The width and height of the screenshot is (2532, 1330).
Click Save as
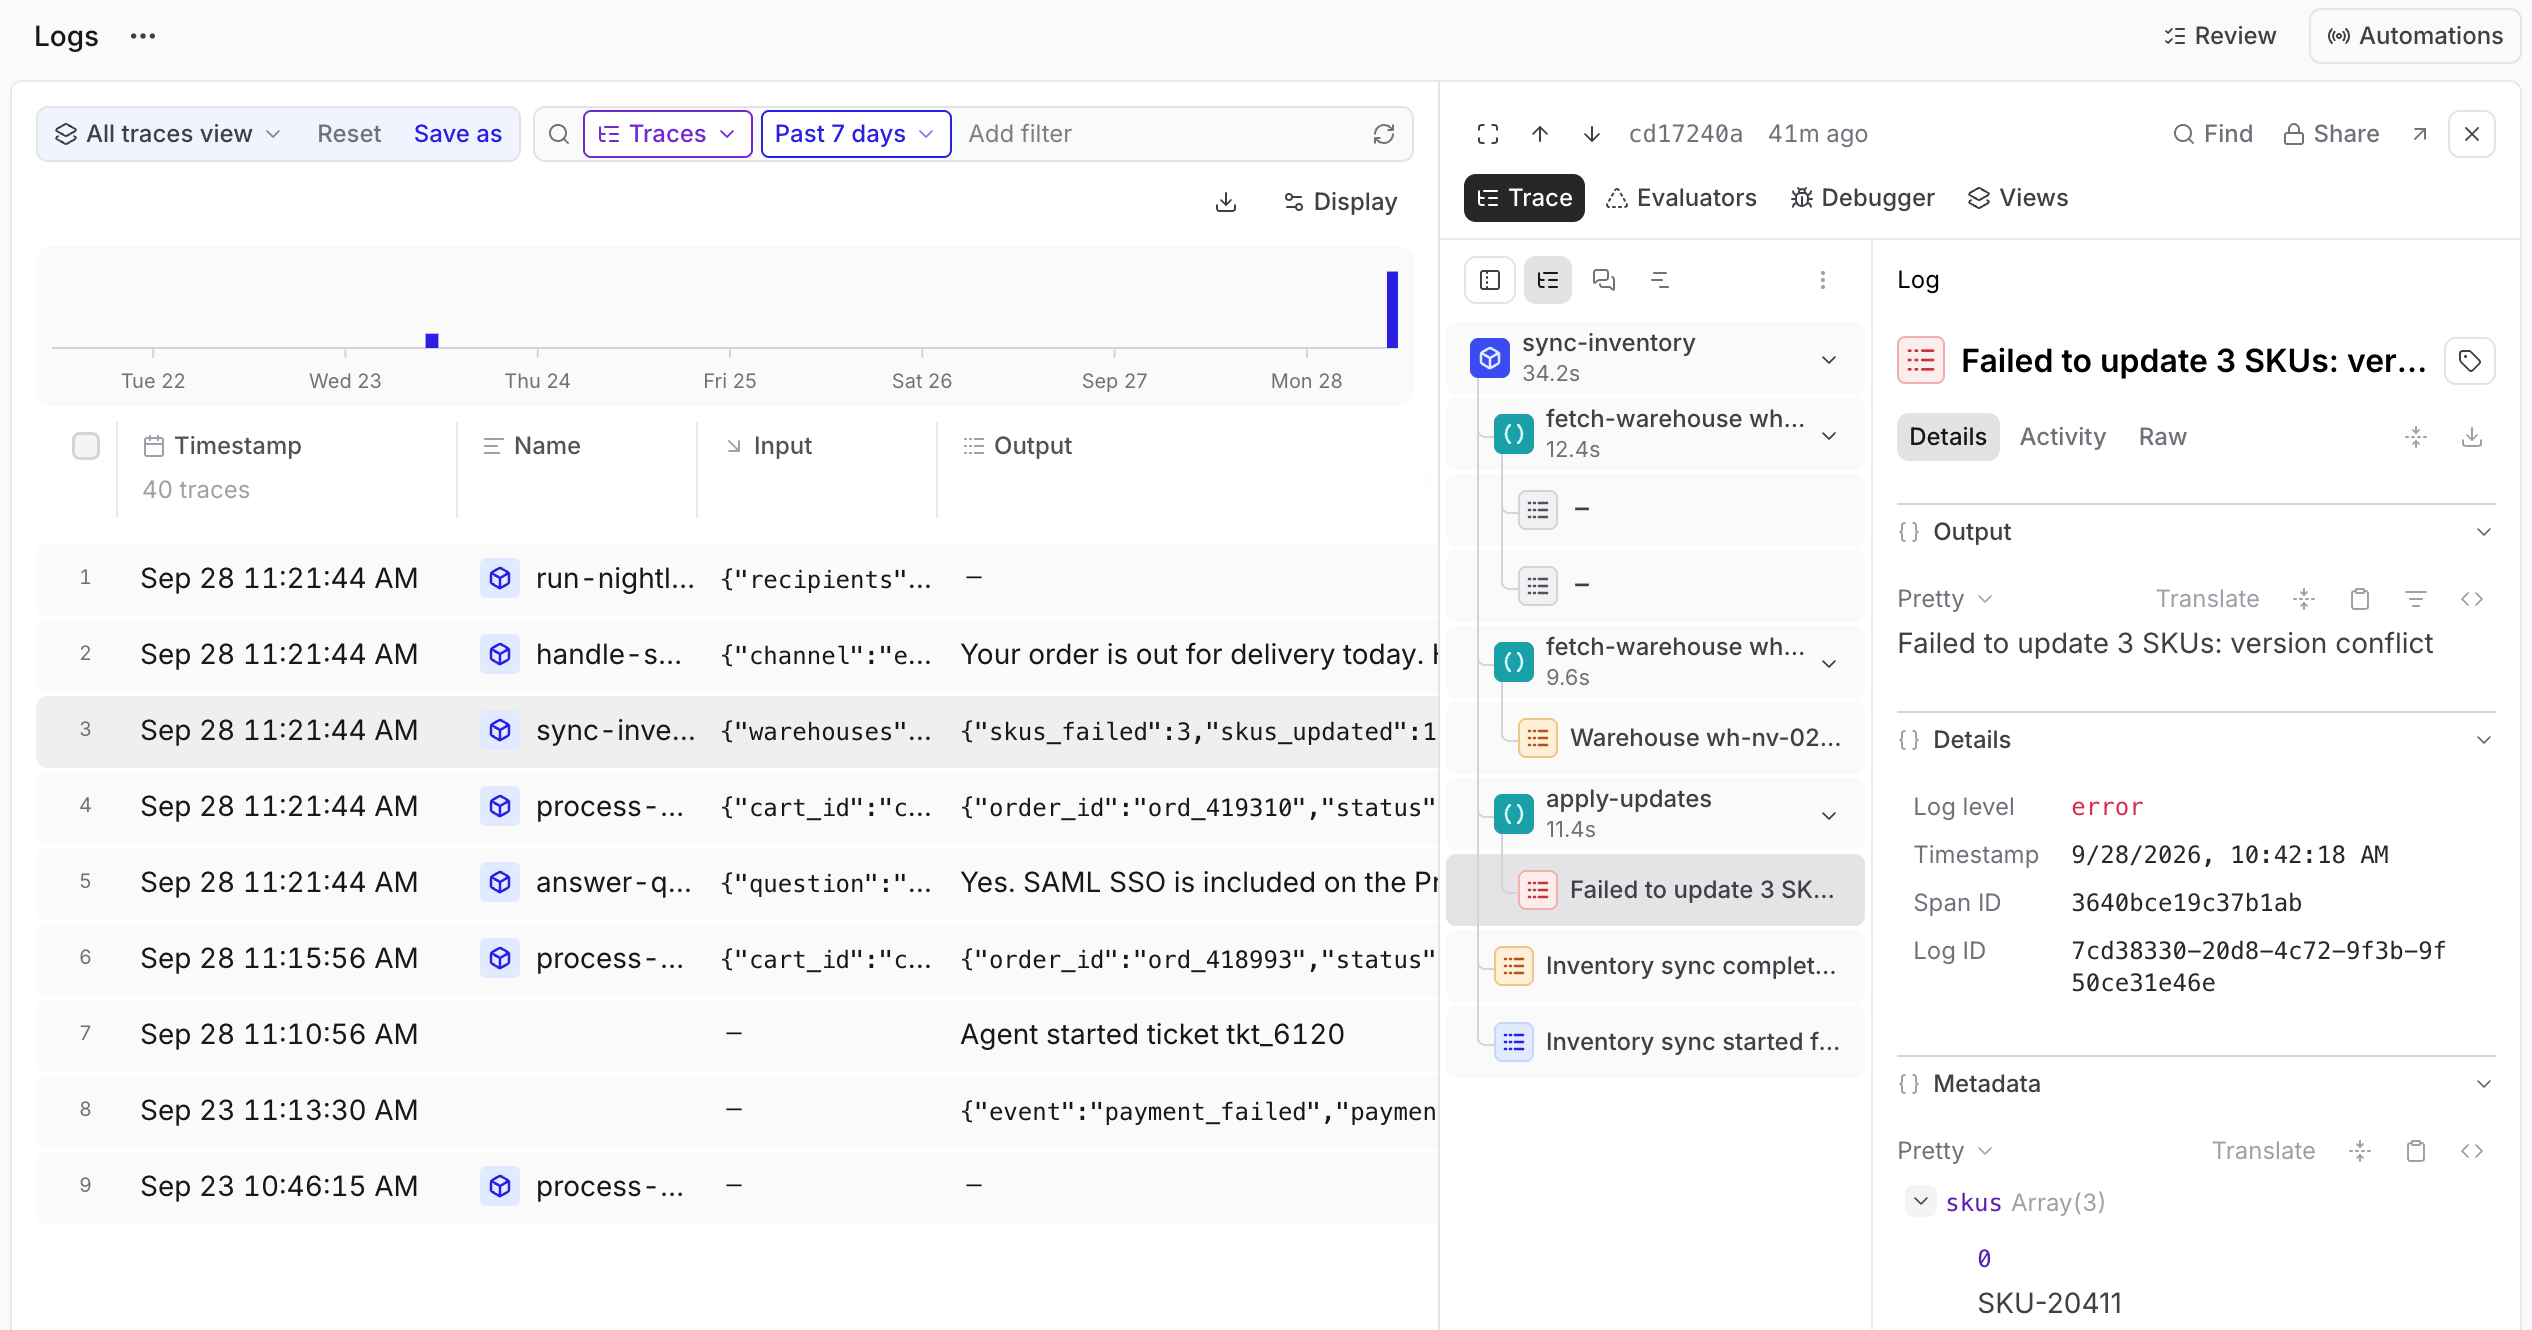pos(458,134)
